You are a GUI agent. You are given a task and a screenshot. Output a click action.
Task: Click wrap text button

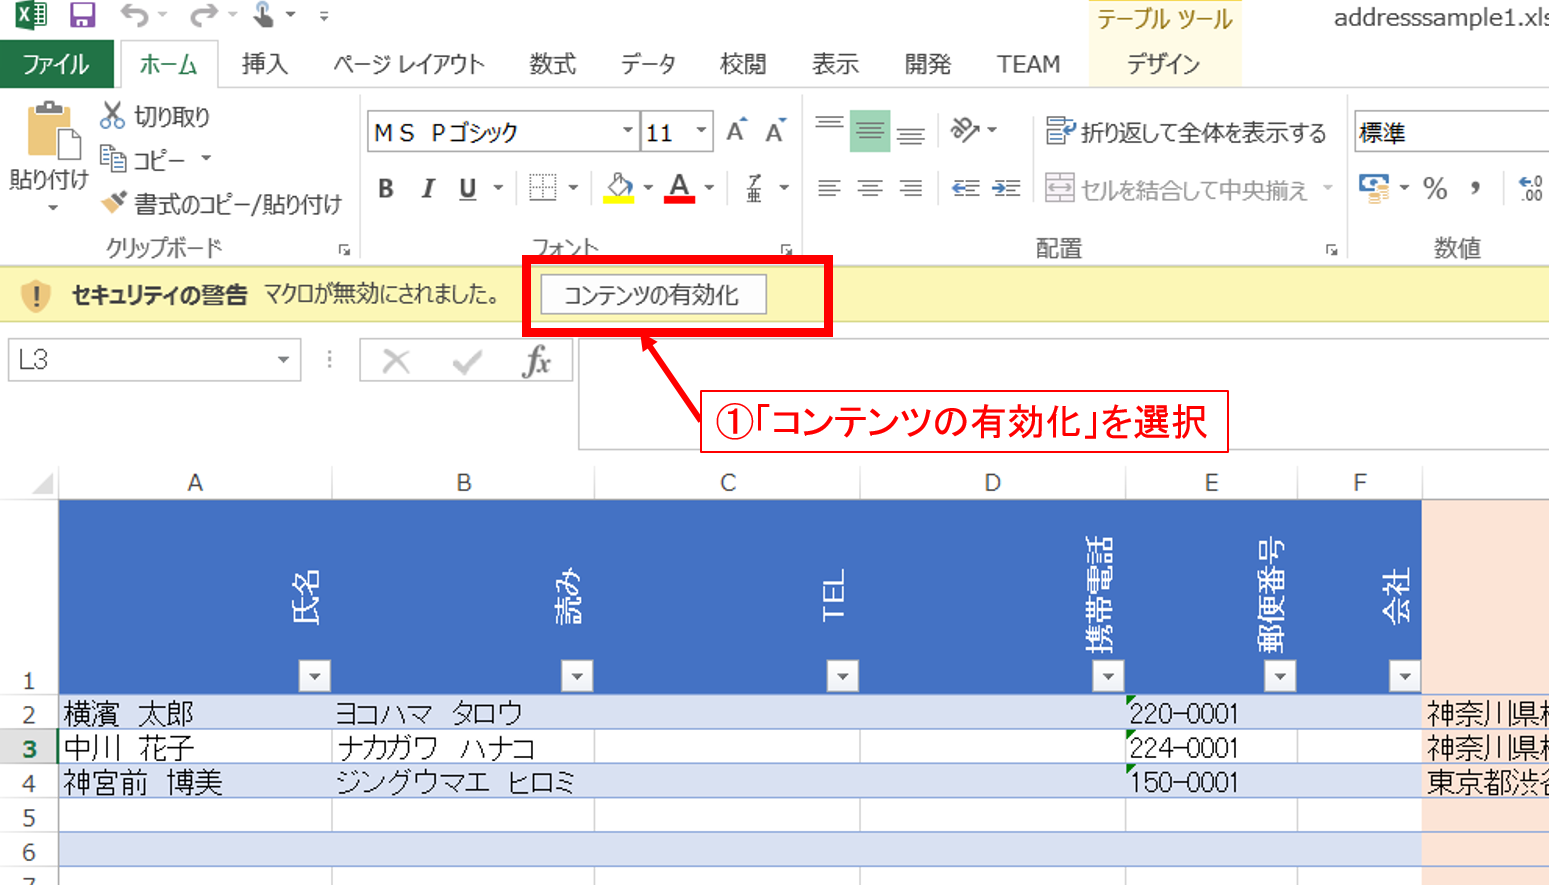[1186, 131]
